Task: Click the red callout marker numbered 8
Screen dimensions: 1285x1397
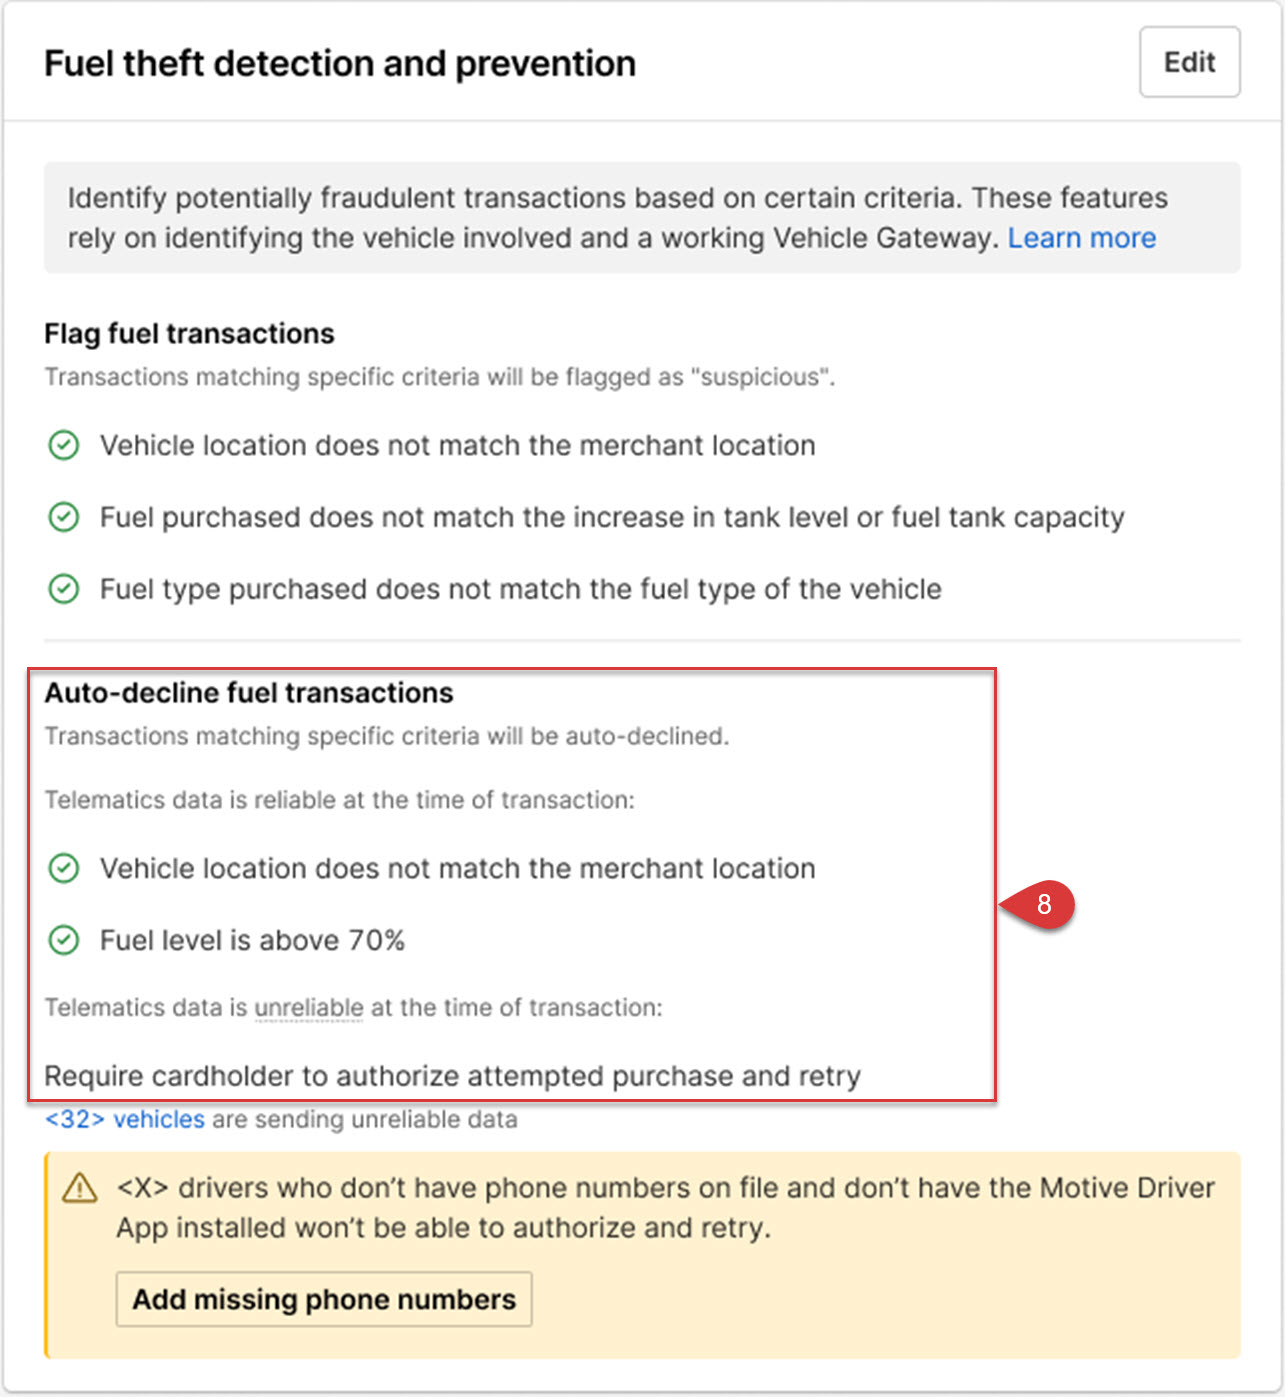Action: coord(1042,904)
